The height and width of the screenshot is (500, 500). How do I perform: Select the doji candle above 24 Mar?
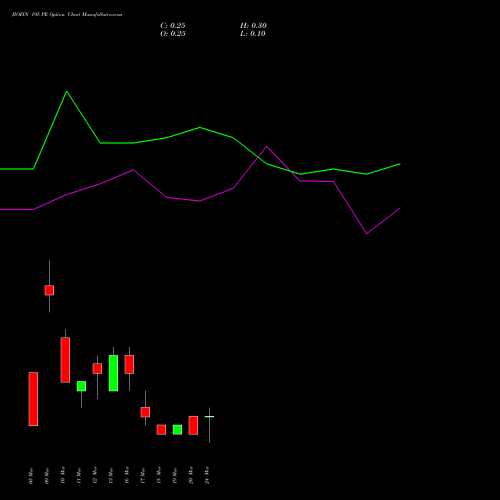(209, 417)
